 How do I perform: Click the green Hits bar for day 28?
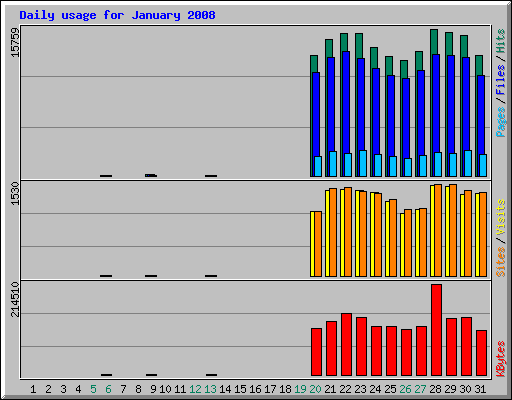(x=434, y=42)
